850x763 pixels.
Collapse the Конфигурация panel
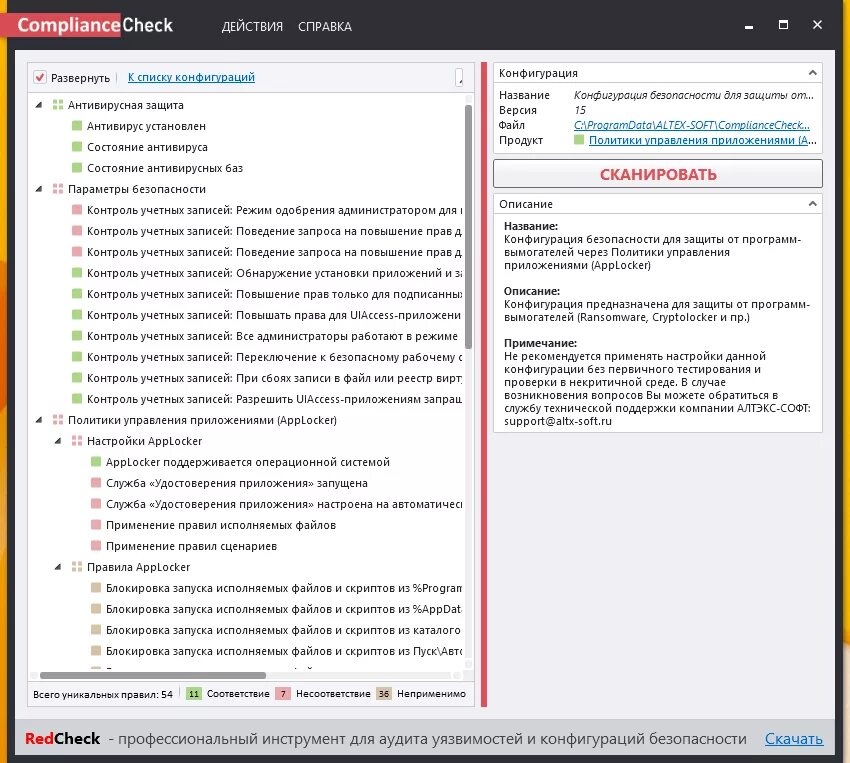coord(812,73)
